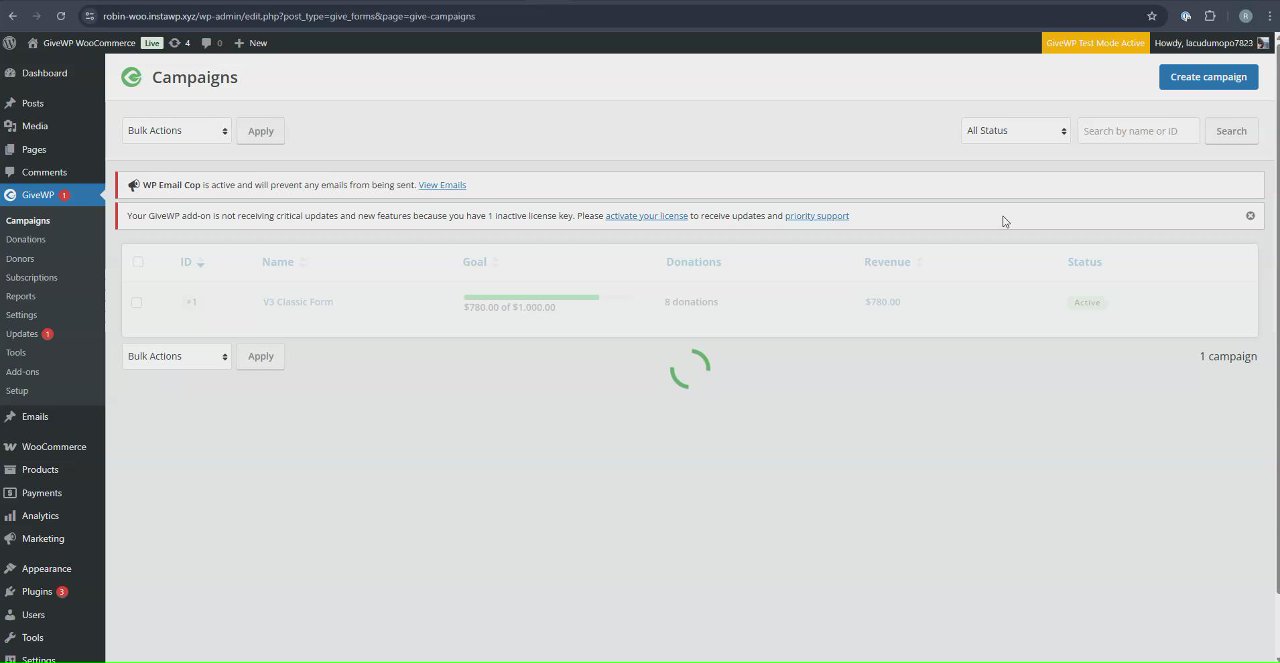Viewport: 1280px width, 663px height.
Task: Sort campaigns by Goal column
Action: pos(481,262)
